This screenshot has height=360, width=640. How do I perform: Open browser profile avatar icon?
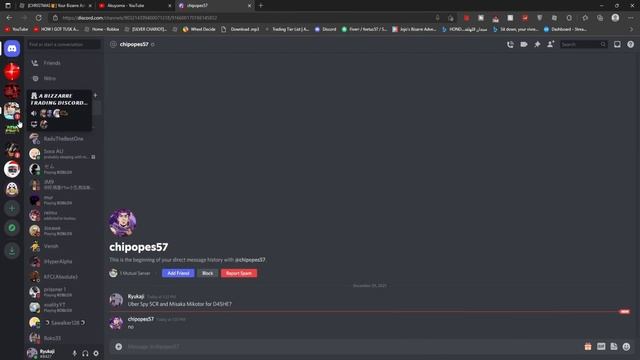coord(615,18)
